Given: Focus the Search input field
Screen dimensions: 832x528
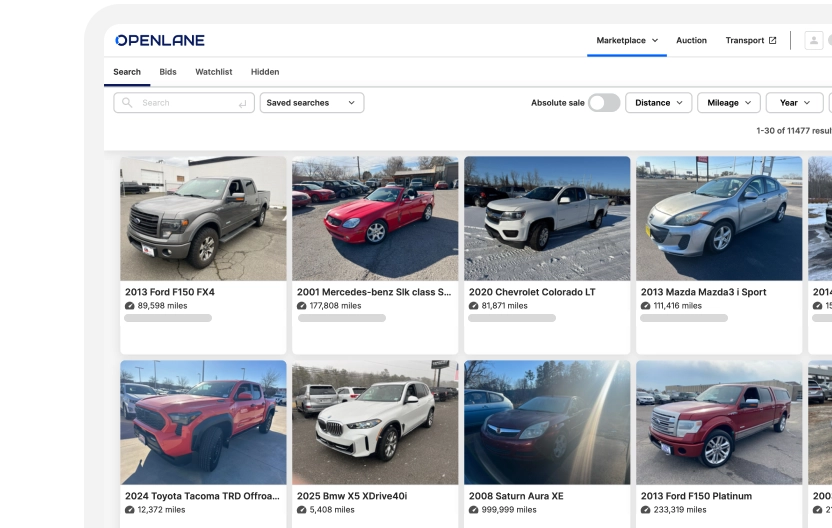Looking at the screenshot, I should (x=184, y=103).
